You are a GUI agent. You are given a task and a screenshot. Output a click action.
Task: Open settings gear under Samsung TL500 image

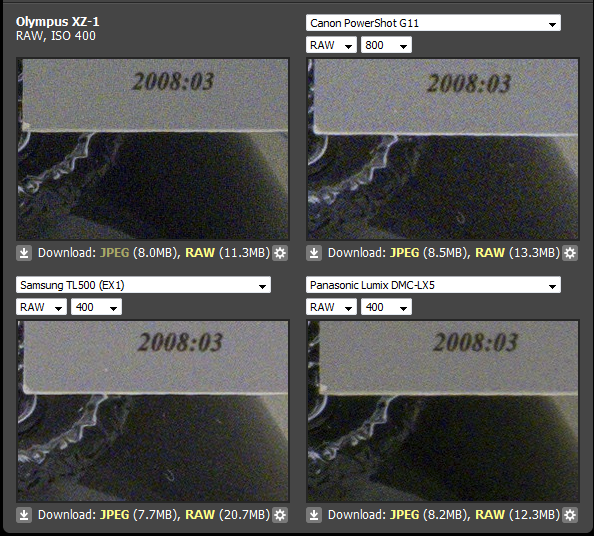[280, 515]
